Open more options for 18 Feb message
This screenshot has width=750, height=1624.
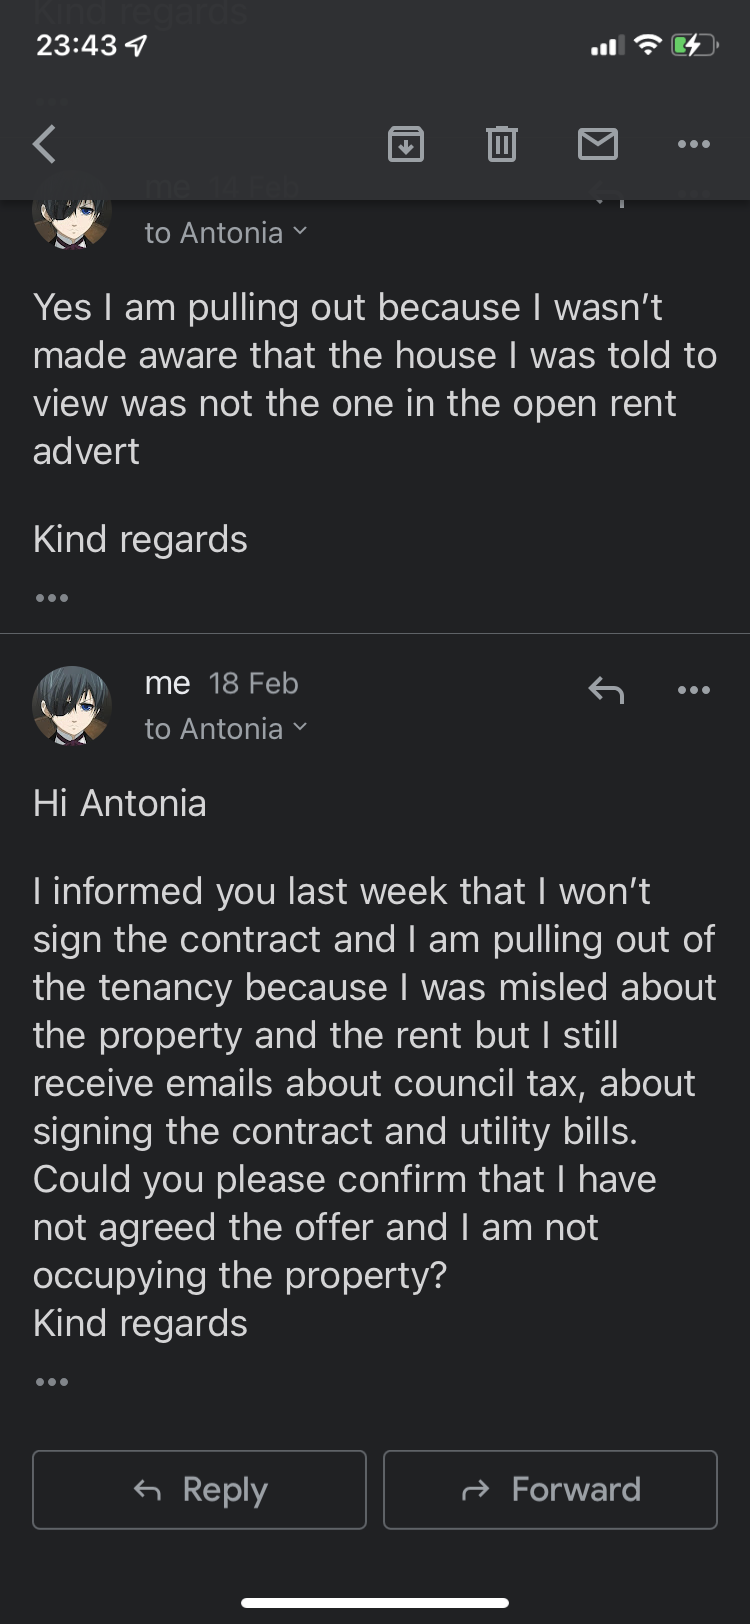point(693,690)
